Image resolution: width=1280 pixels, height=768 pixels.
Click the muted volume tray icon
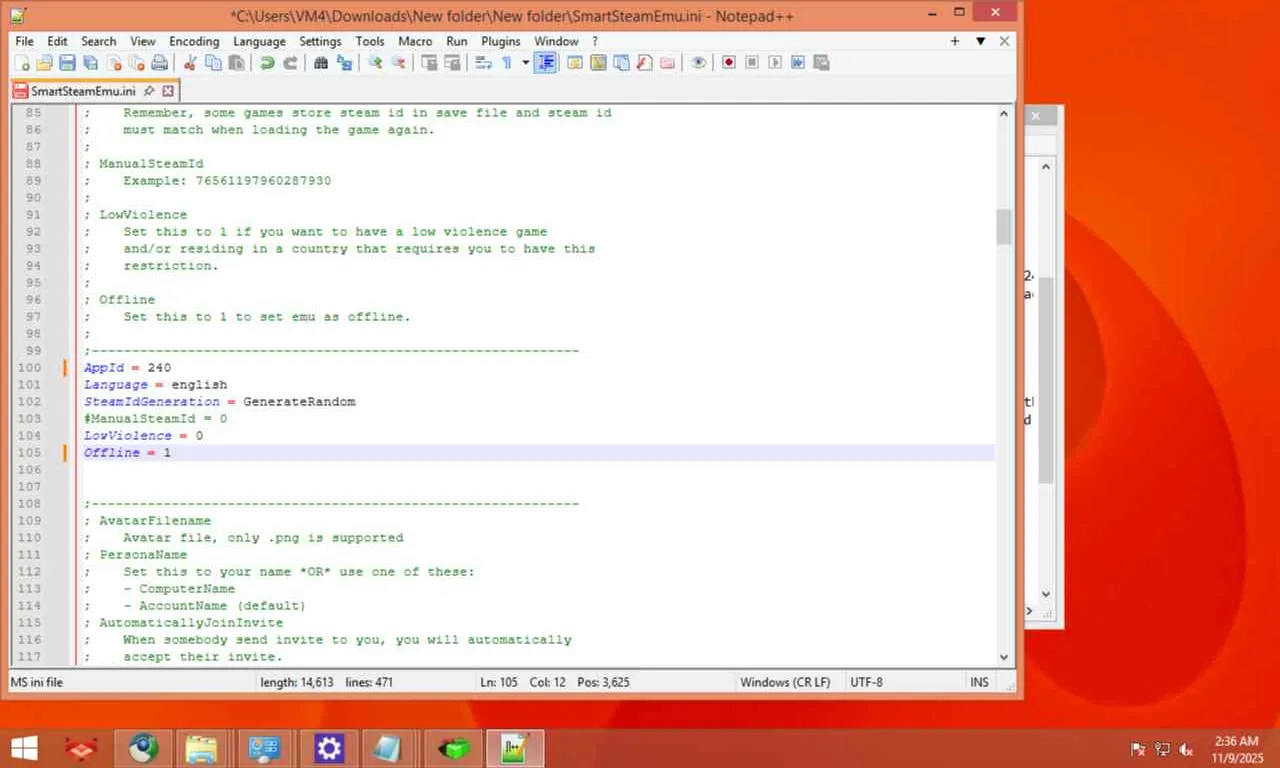[x=1186, y=749]
